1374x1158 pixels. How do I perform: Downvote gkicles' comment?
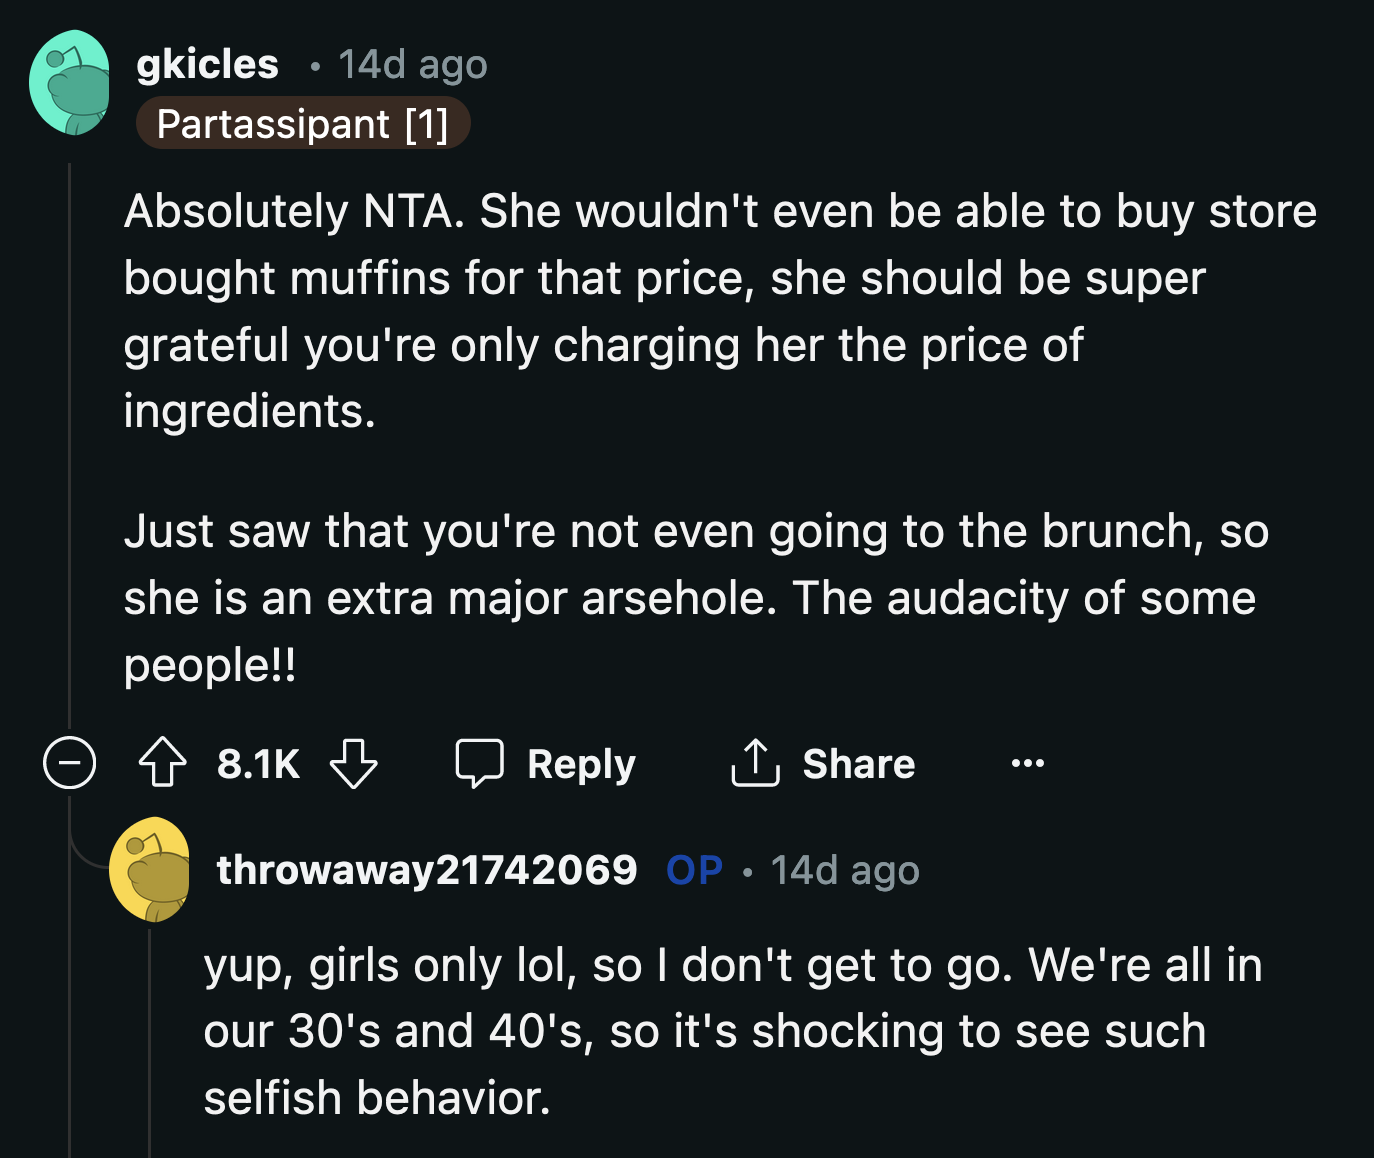point(354,764)
